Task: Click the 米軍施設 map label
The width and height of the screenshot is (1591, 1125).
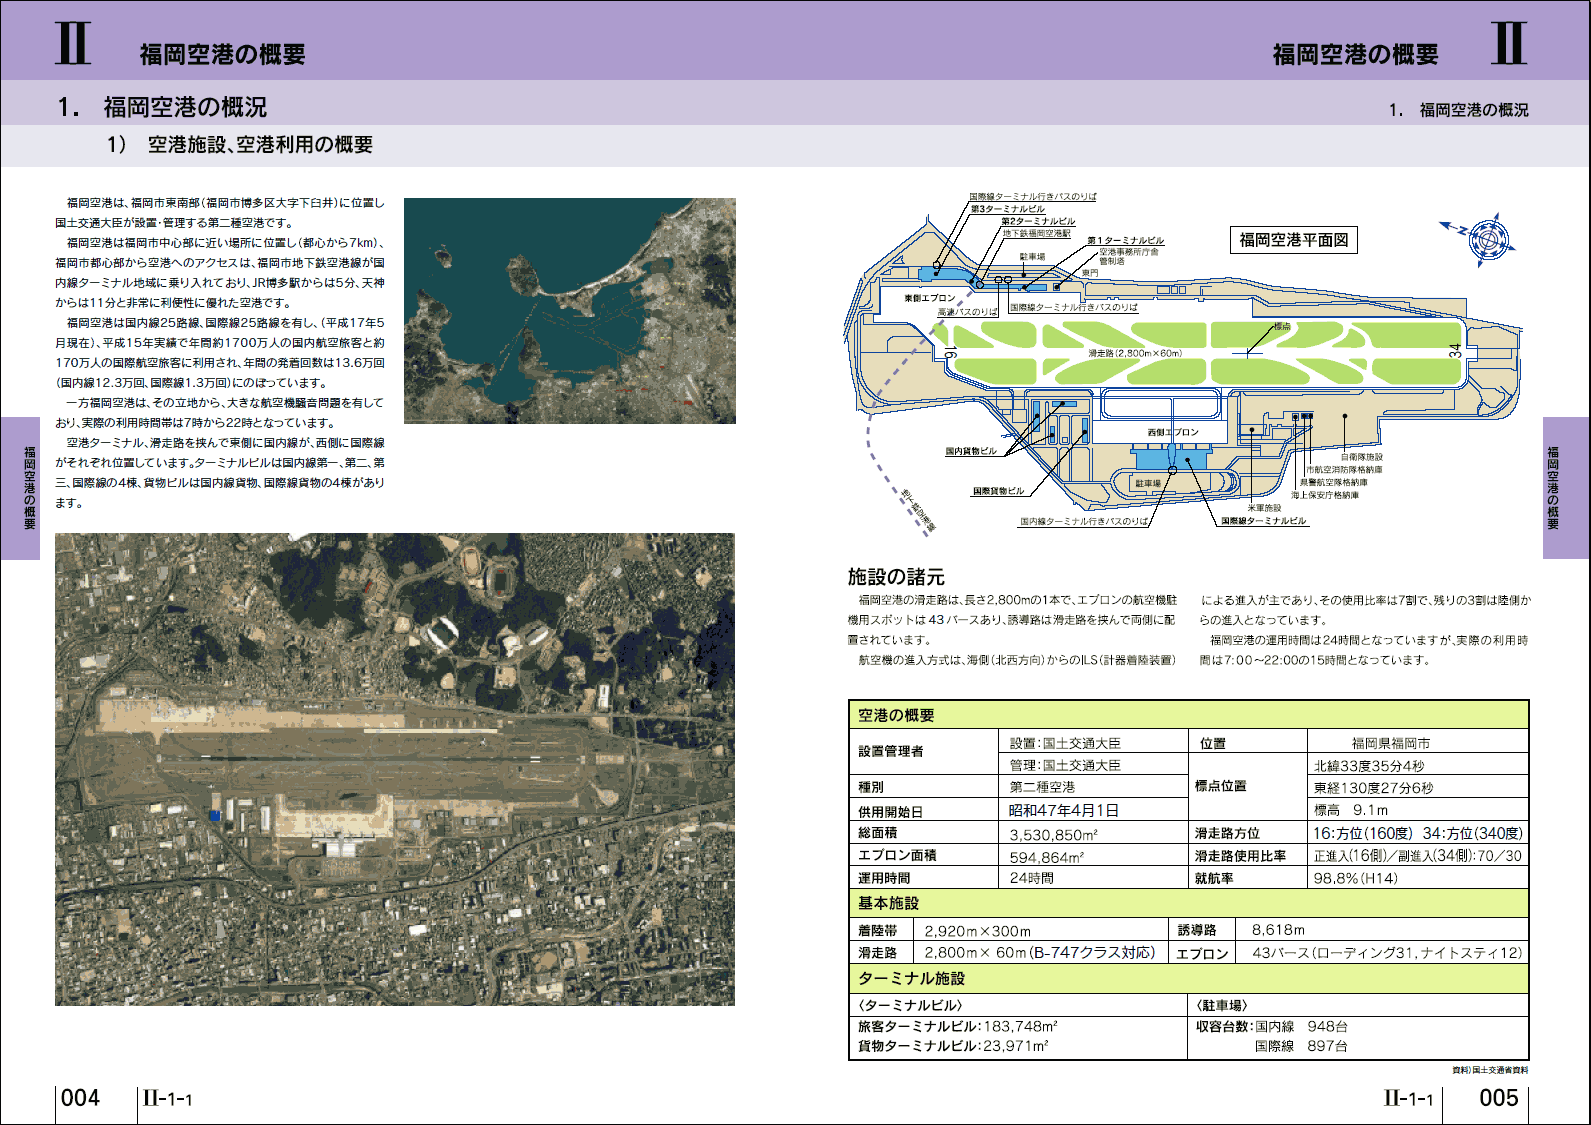Action: pos(1264,508)
